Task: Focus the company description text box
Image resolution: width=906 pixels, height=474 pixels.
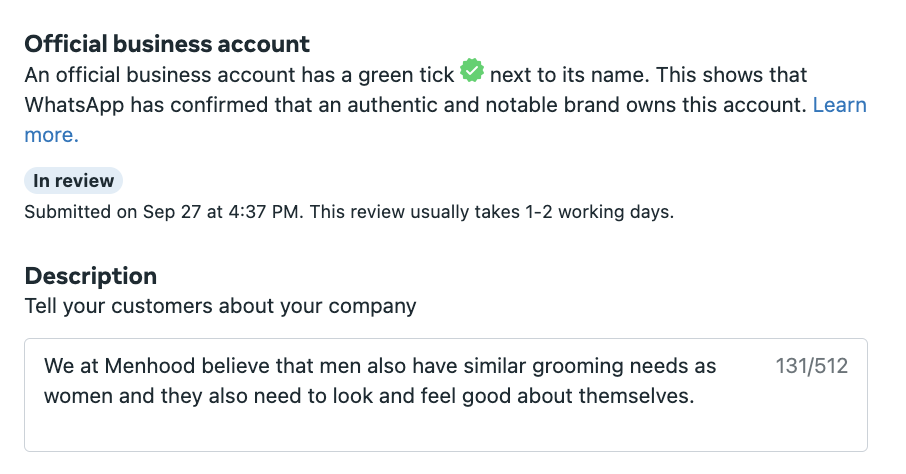Action: coord(445,395)
